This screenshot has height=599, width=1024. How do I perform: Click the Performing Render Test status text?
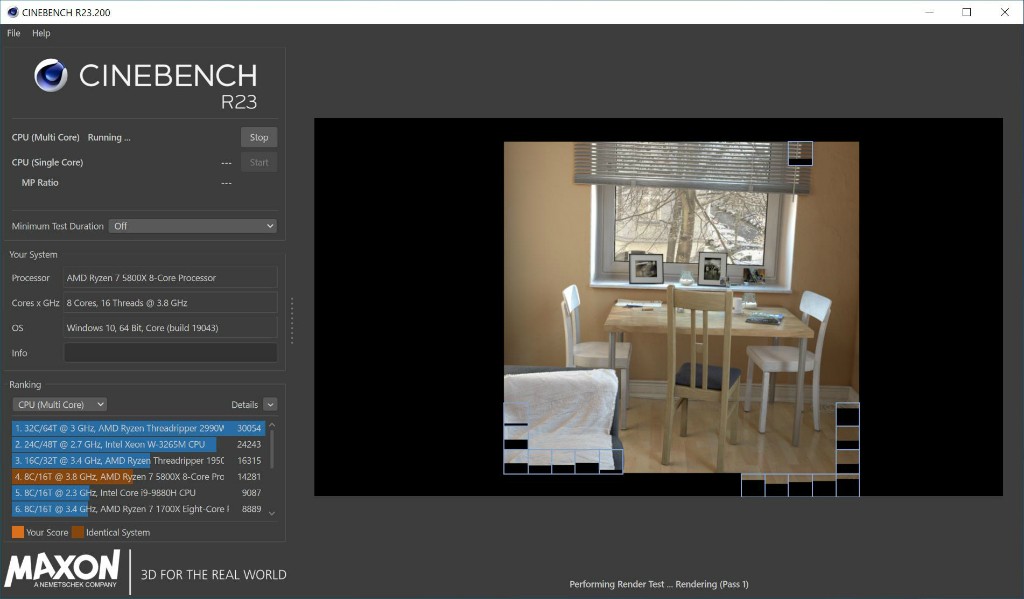pyautogui.click(x=659, y=584)
